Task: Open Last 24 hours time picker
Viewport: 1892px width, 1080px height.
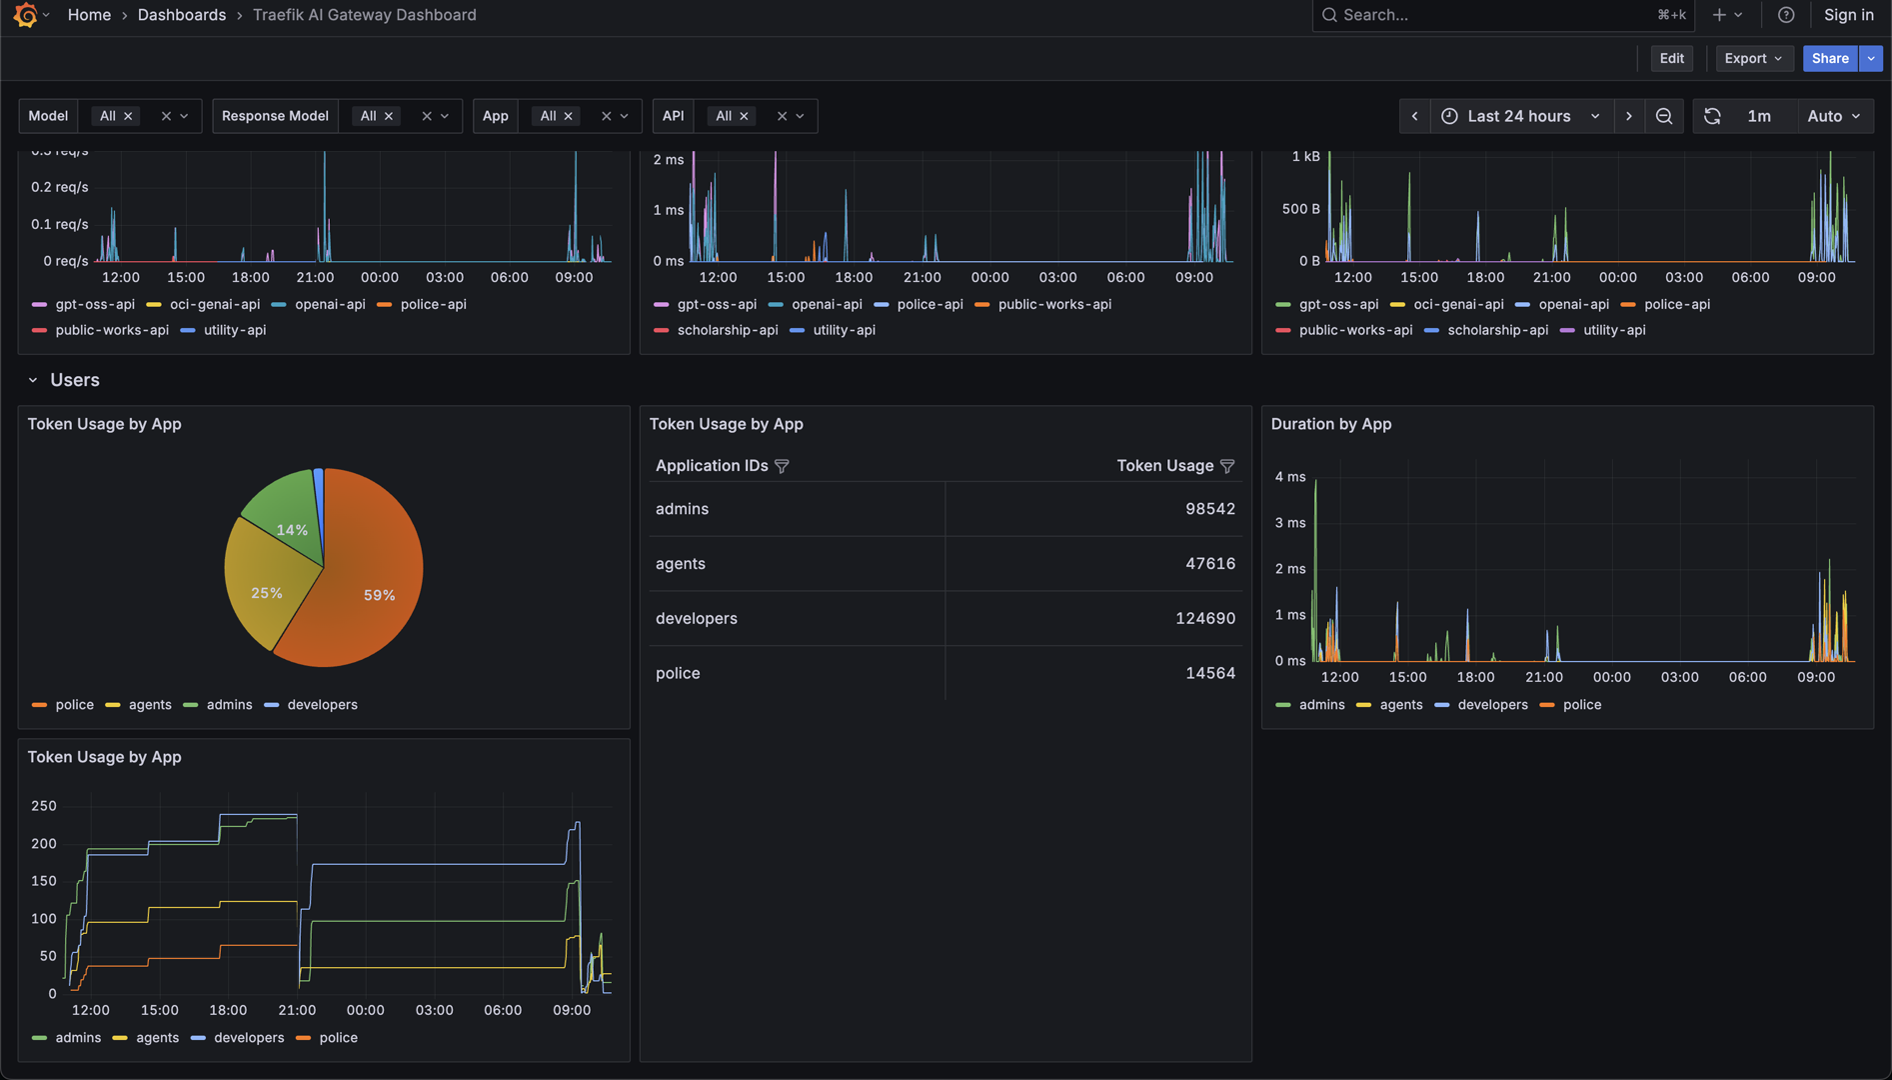Action: pyautogui.click(x=1520, y=116)
